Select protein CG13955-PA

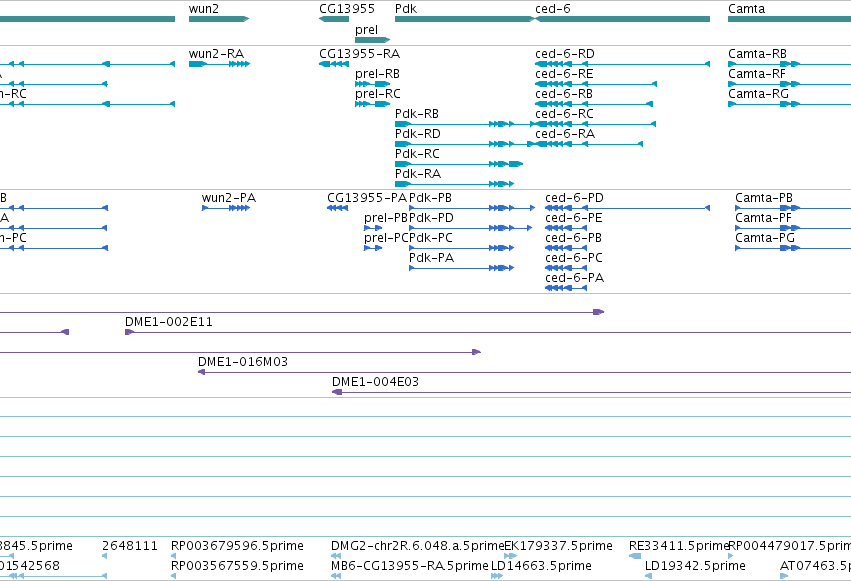338,208
